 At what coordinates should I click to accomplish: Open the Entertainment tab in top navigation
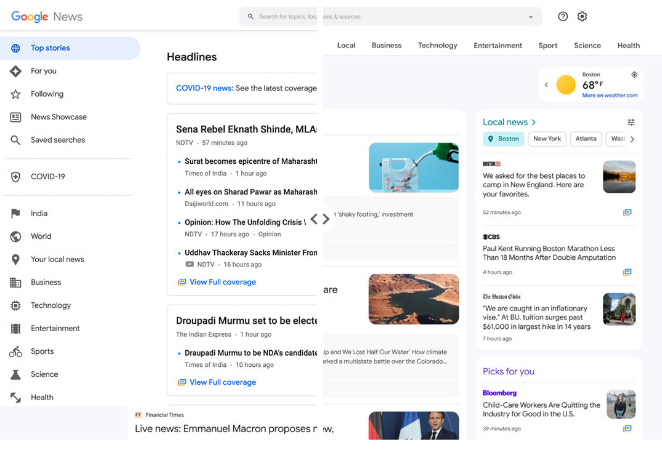[x=497, y=46]
